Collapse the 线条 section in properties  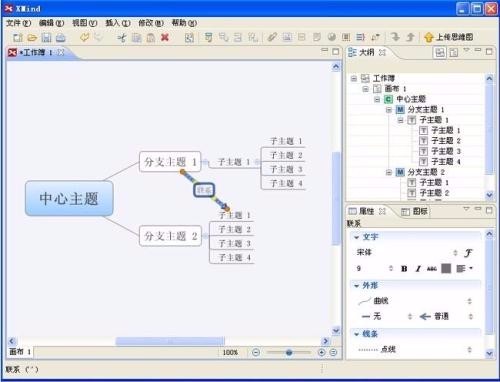click(x=356, y=334)
